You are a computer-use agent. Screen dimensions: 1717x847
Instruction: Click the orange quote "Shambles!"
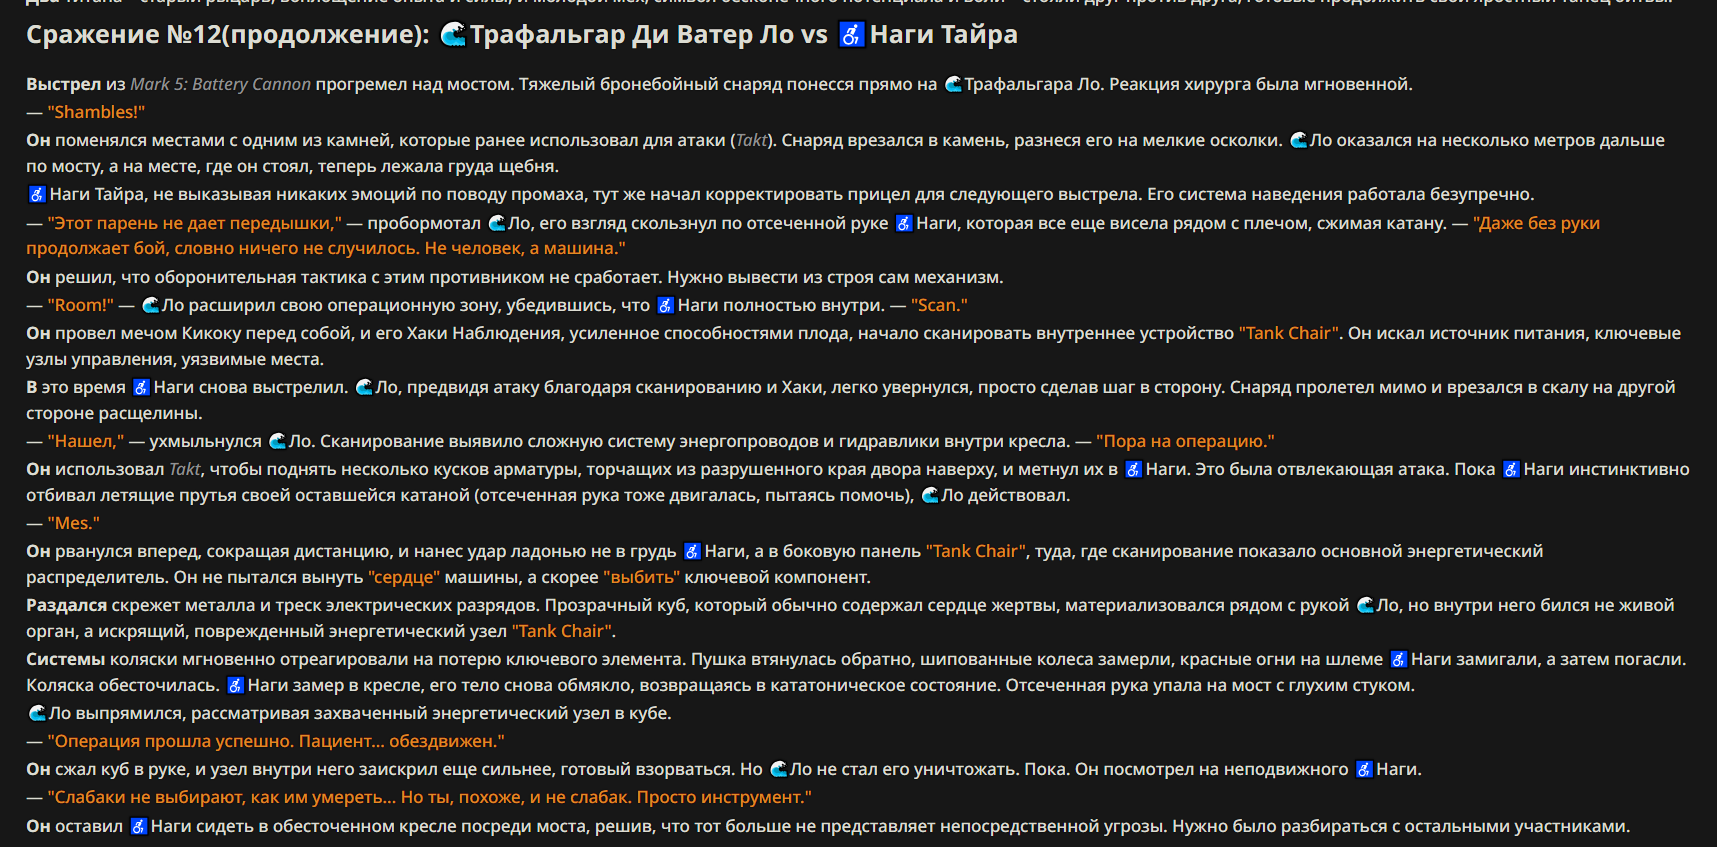96,112
